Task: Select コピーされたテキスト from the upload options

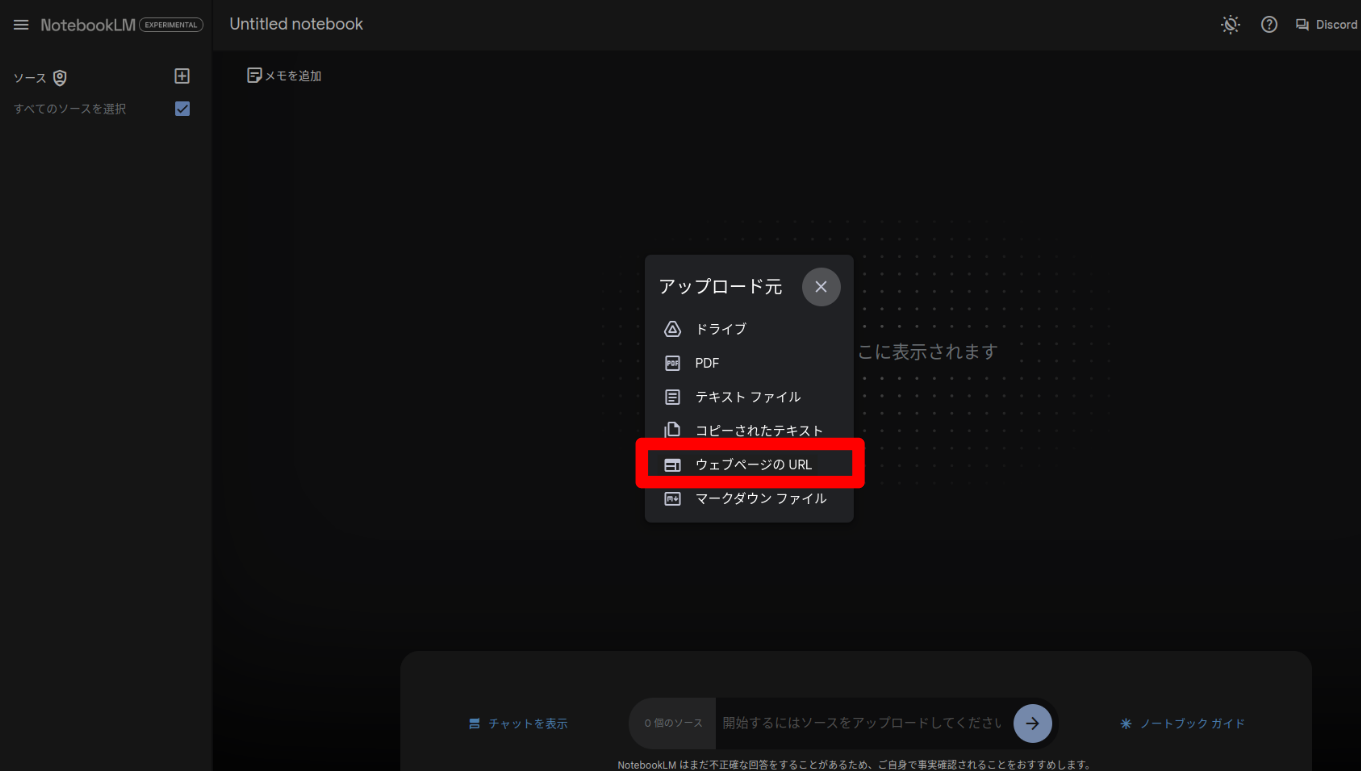Action: (x=759, y=429)
